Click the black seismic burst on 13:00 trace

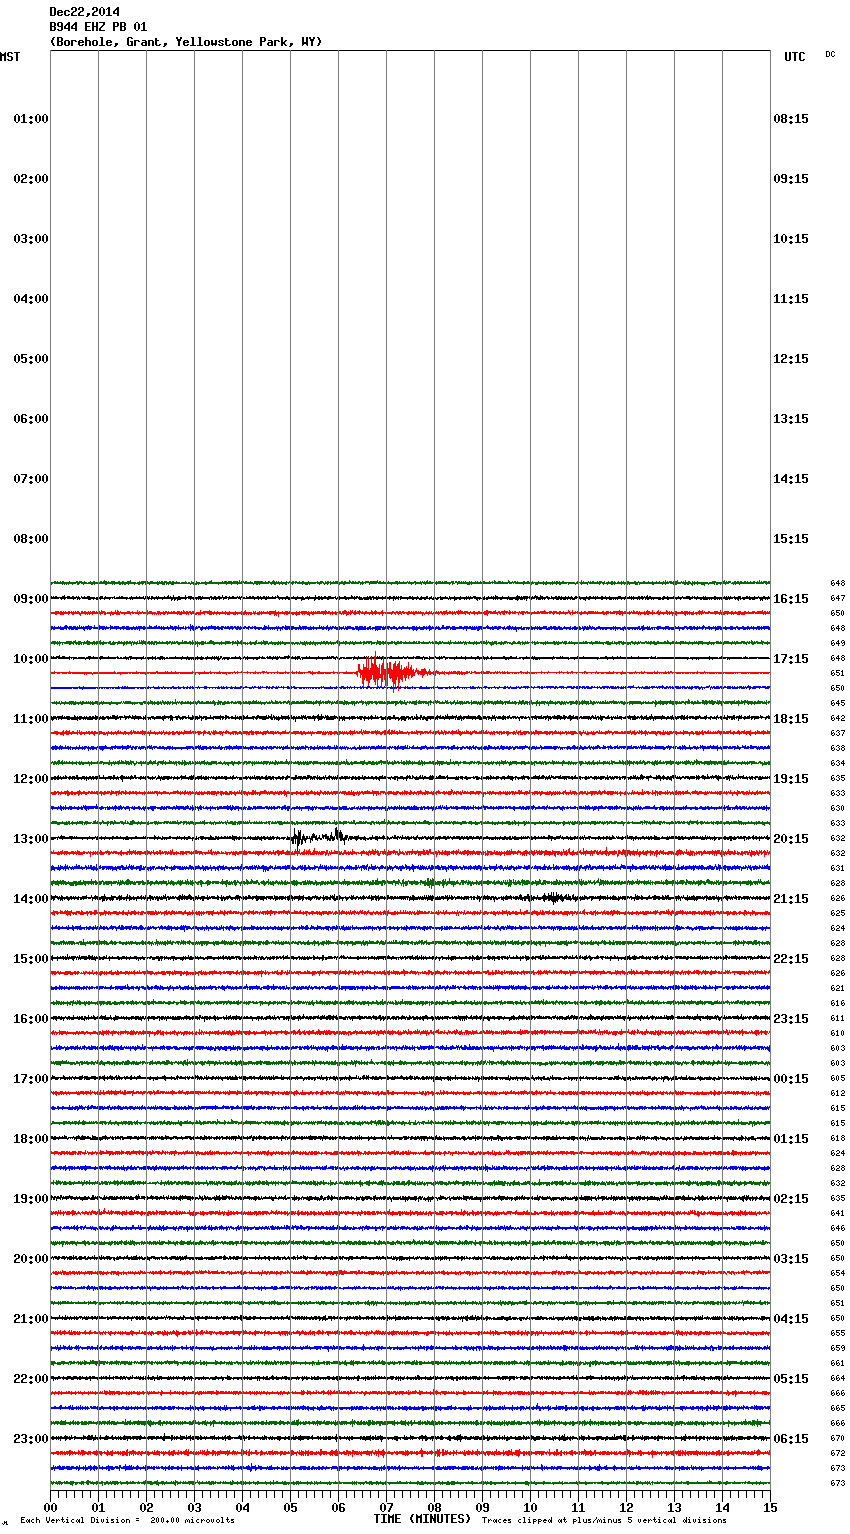tap(318, 837)
